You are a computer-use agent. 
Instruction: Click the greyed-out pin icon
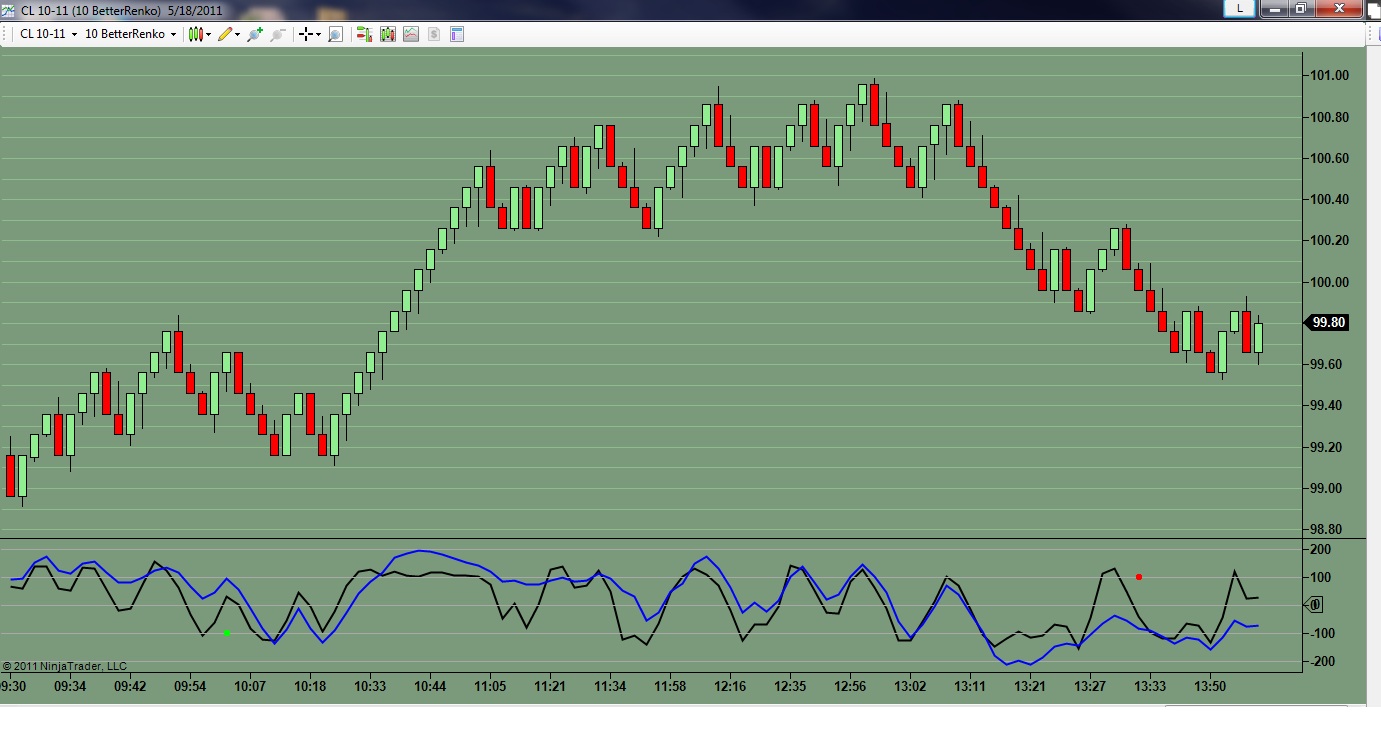[x=279, y=34]
